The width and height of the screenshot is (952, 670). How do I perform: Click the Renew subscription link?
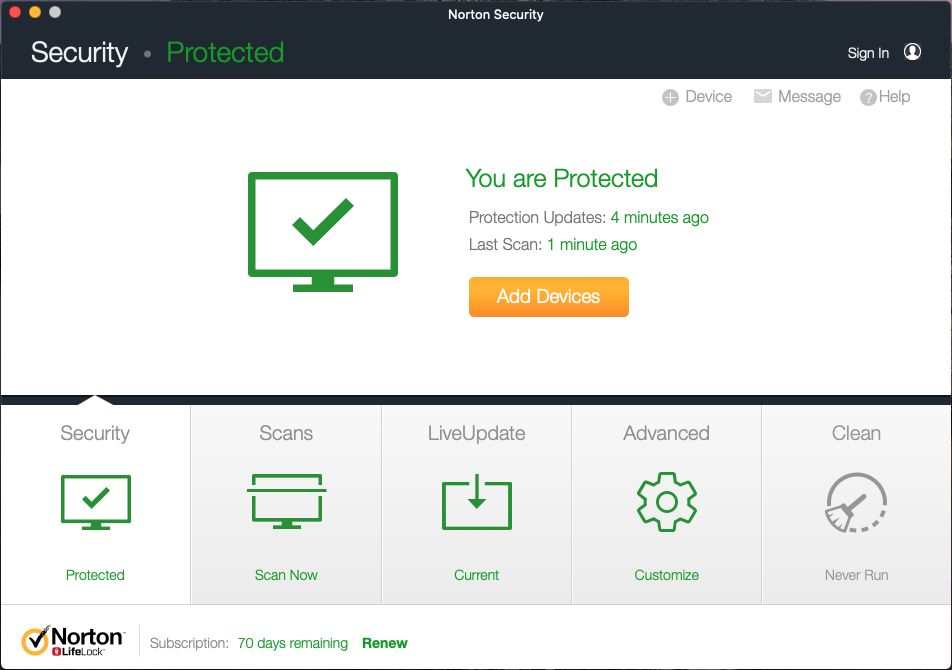coord(385,643)
